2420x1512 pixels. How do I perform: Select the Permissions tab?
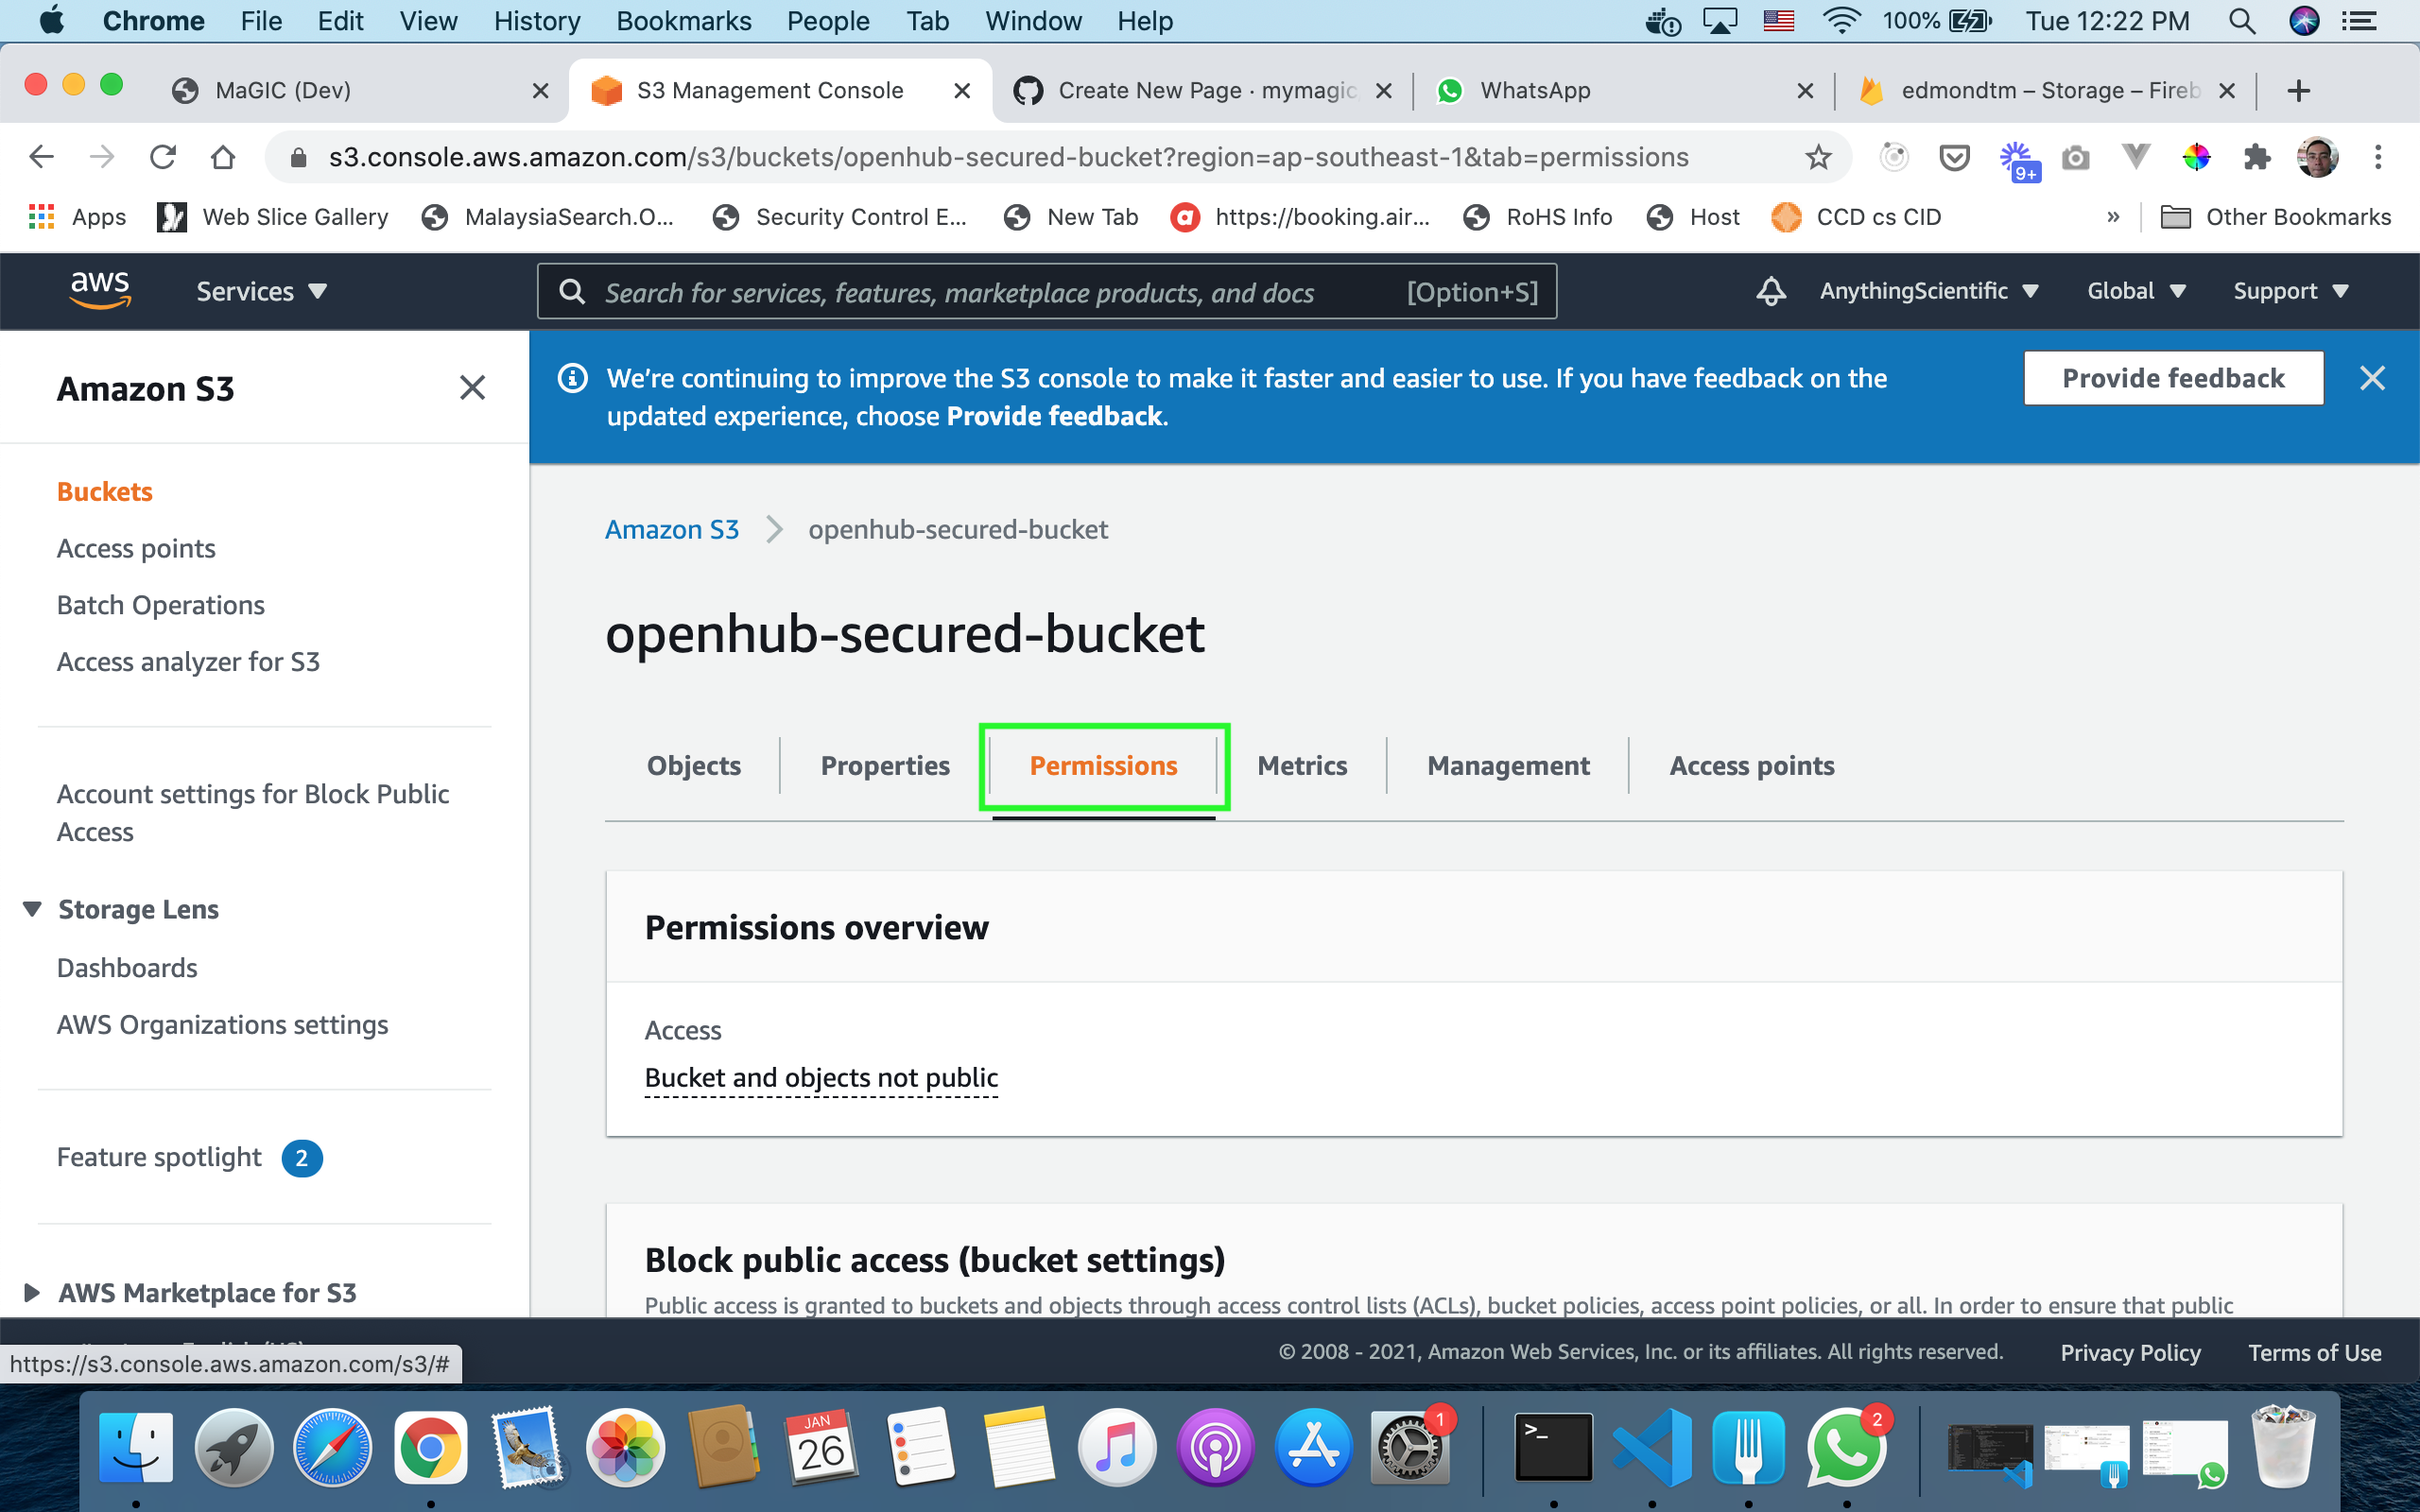pyautogui.click(x=1103, y=765)
